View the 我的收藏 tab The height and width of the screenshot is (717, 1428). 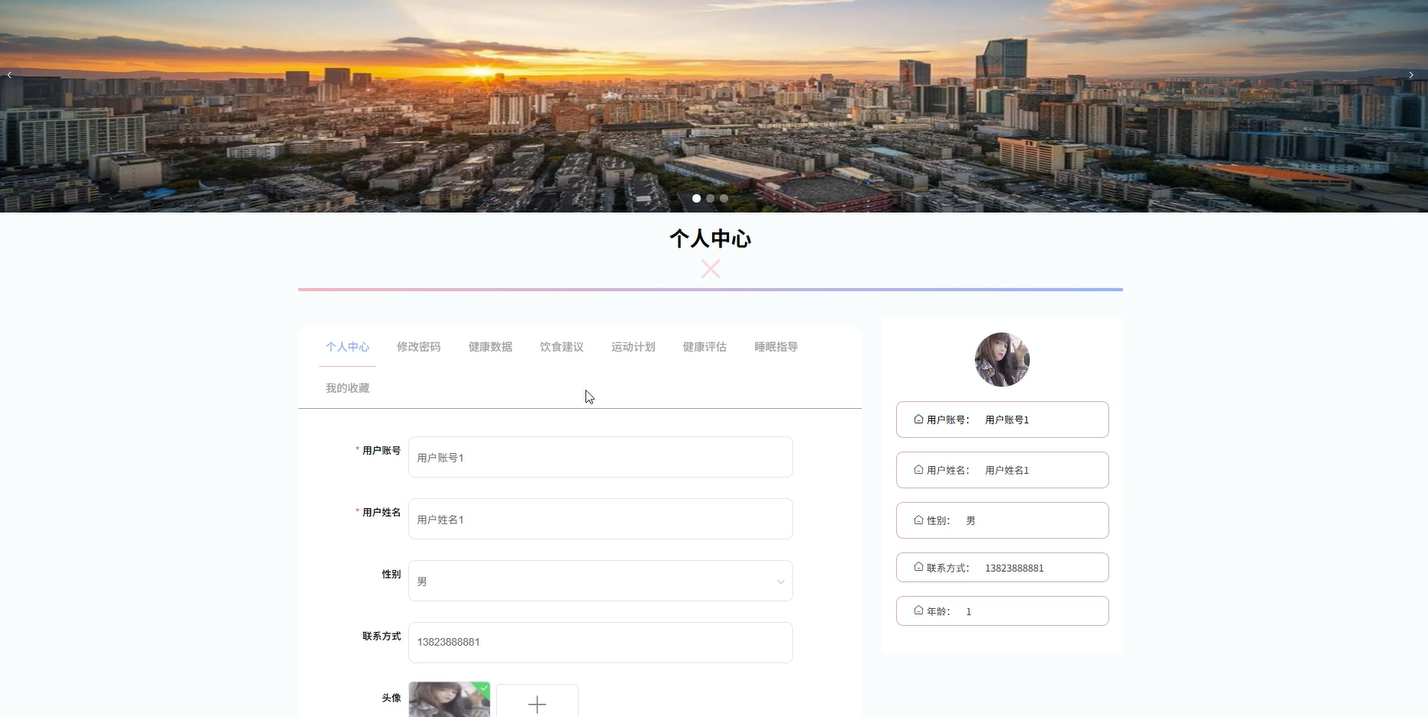tap(347, 388)
